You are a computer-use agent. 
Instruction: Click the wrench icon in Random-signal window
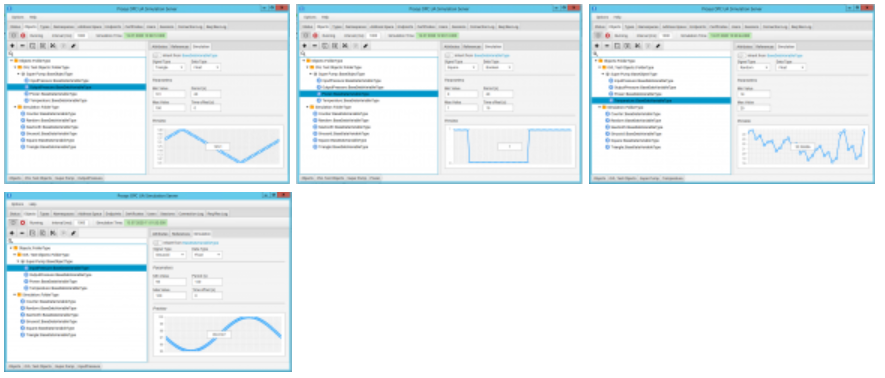(x=658, y=45)
